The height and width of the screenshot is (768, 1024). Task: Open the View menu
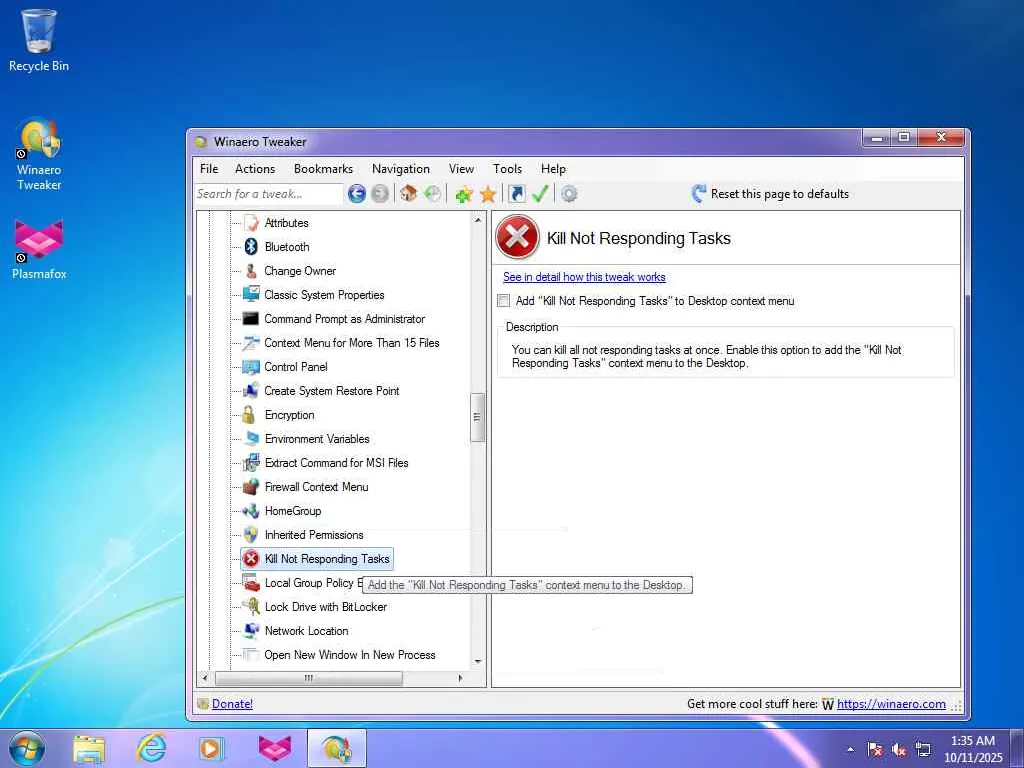[461, 168]
